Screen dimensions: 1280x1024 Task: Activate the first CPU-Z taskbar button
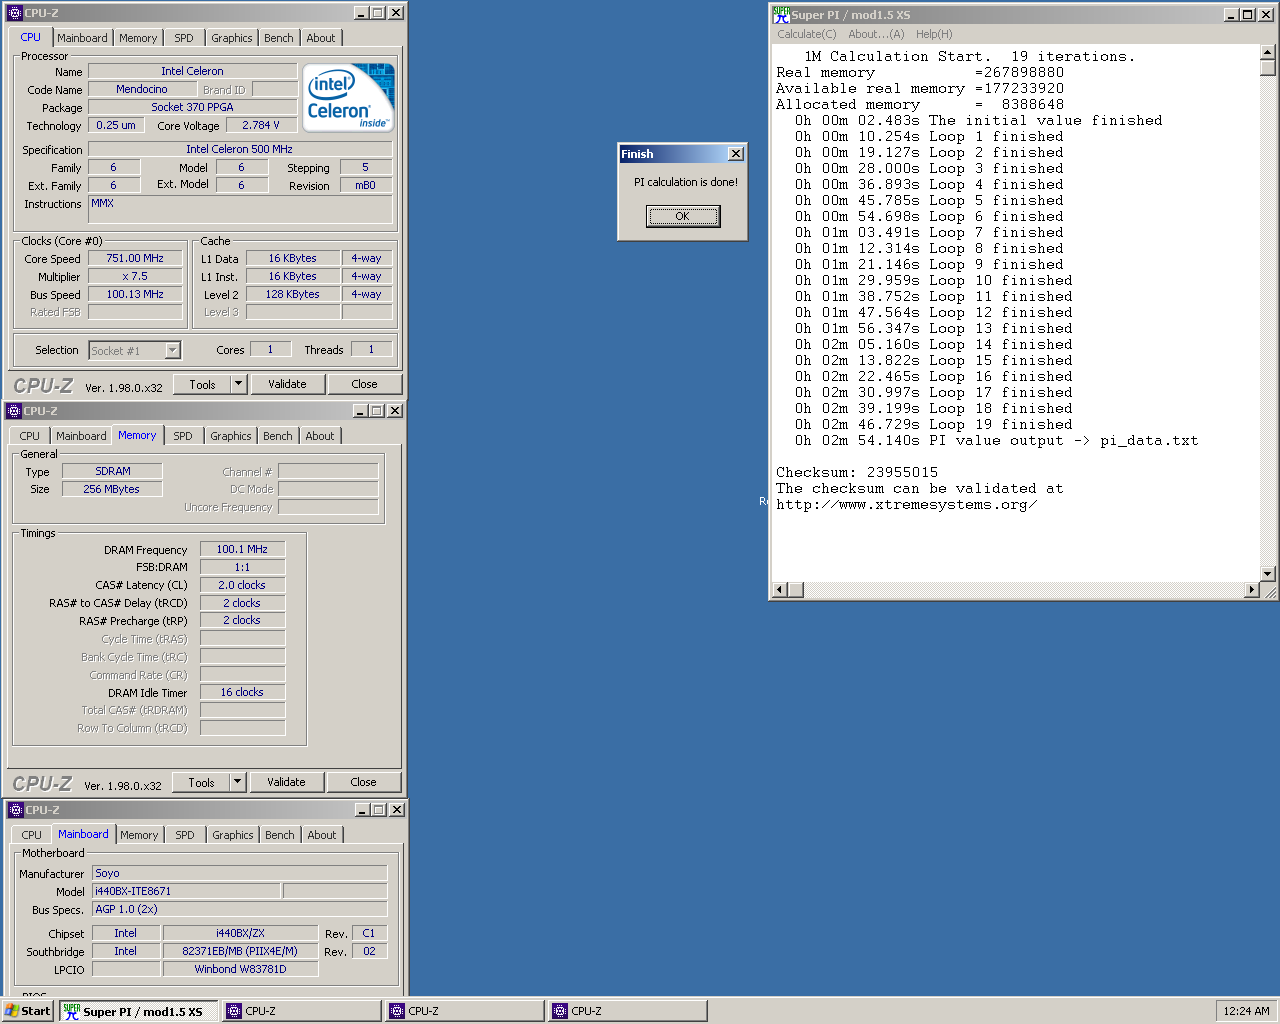pos(302,1011)
